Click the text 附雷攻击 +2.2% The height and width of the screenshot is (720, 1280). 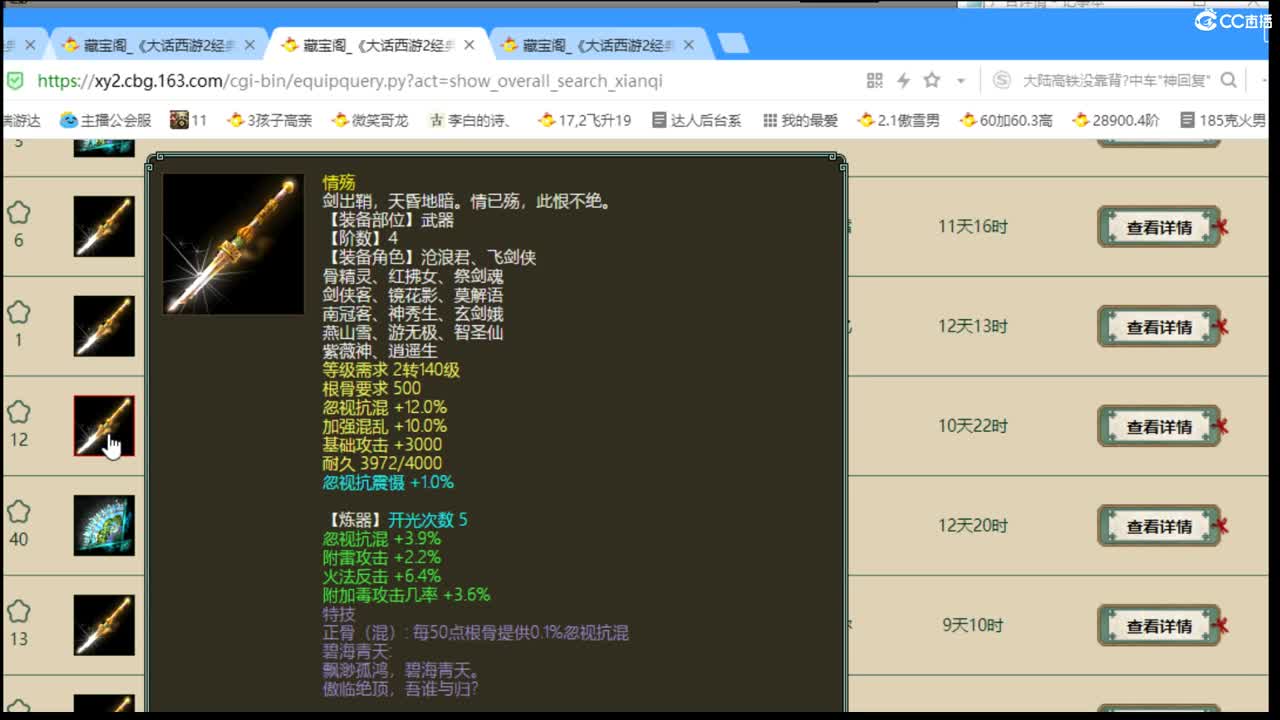[381, 557]
